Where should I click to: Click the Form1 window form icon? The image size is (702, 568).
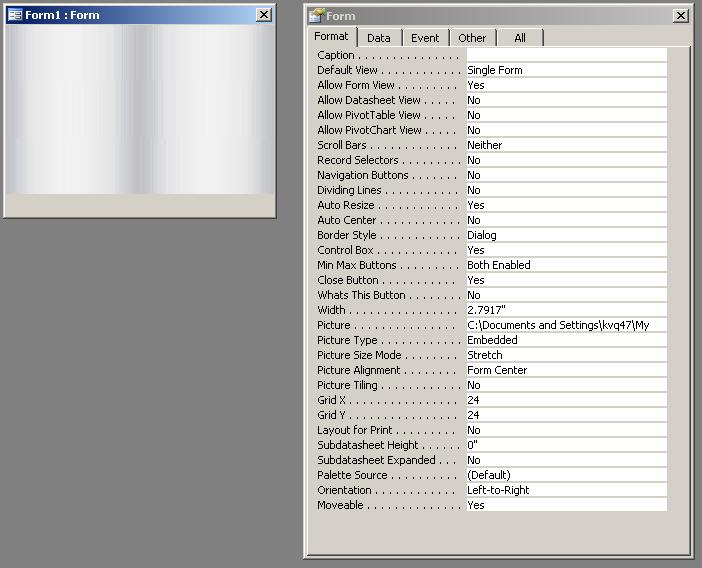15,15
